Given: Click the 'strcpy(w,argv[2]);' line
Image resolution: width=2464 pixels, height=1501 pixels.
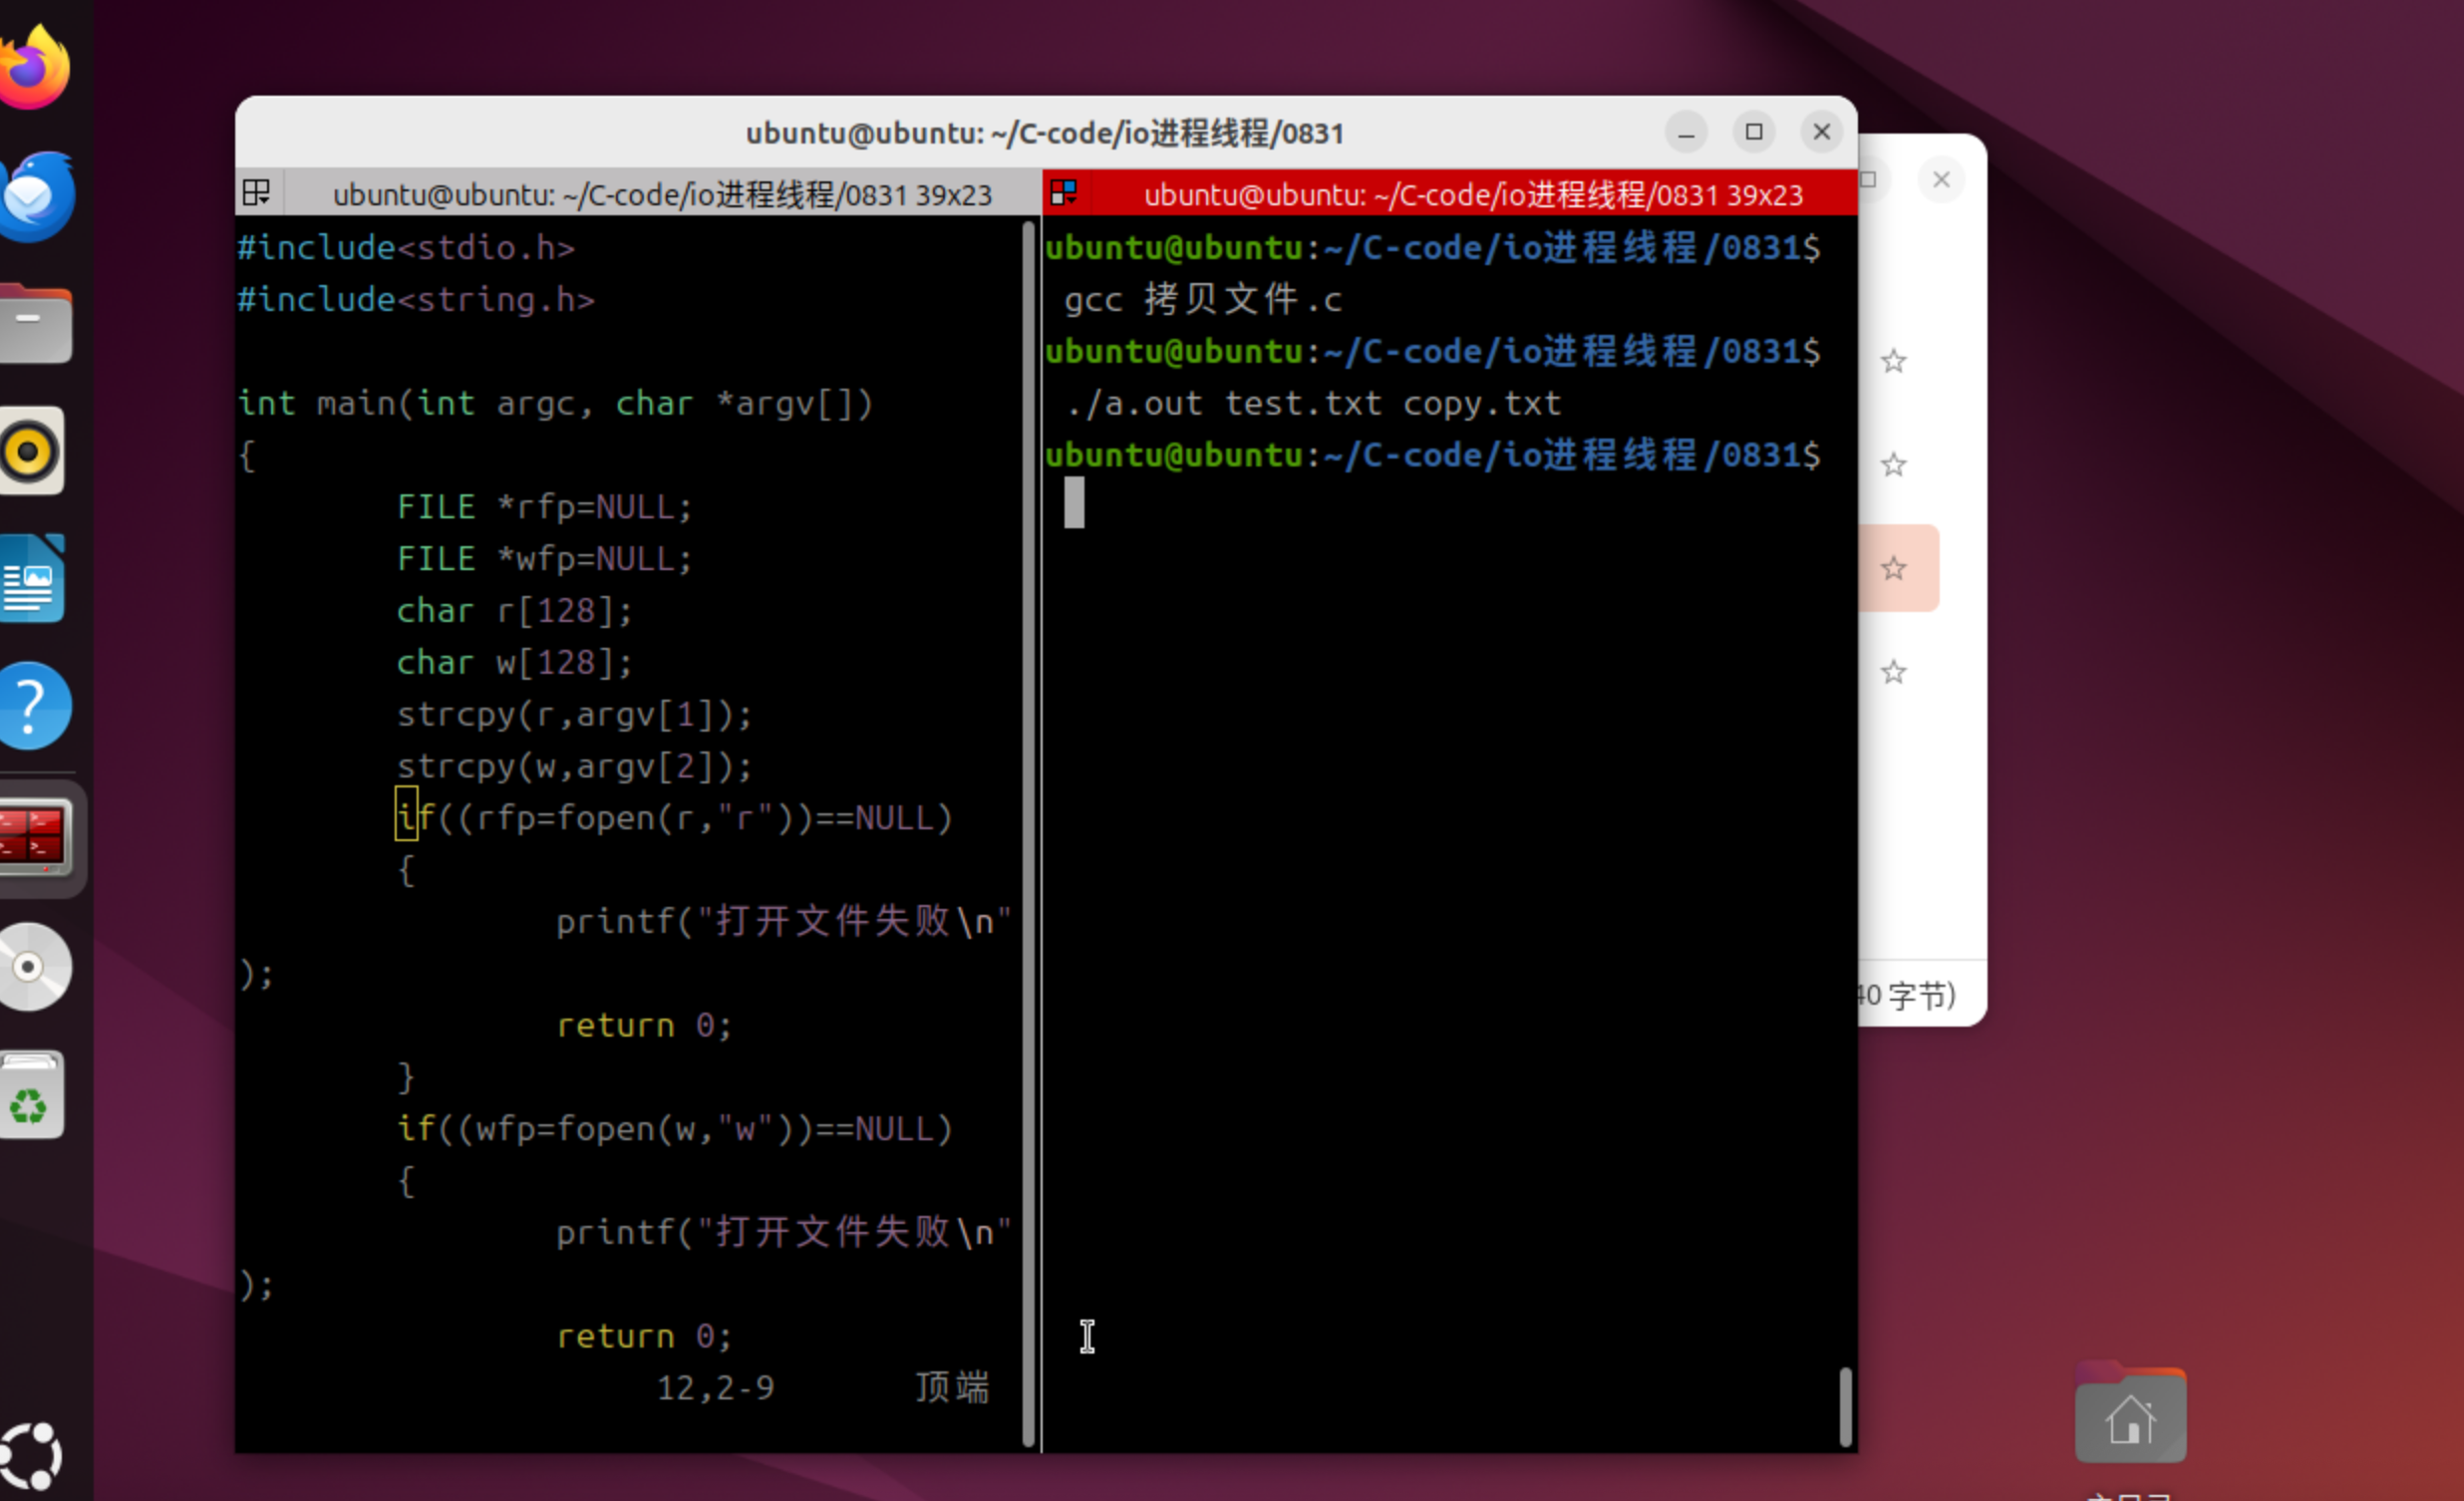Looking at the screenshot, I should pos(575,767).
